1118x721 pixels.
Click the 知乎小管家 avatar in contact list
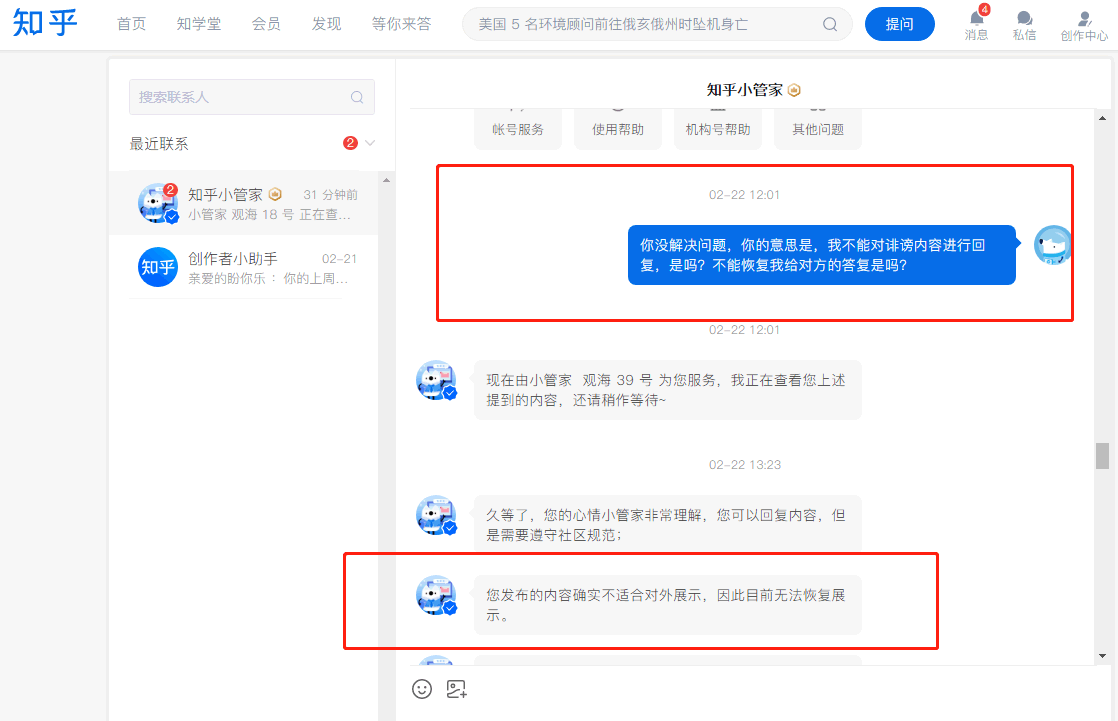pyautogui.click(x=158, y=203)
